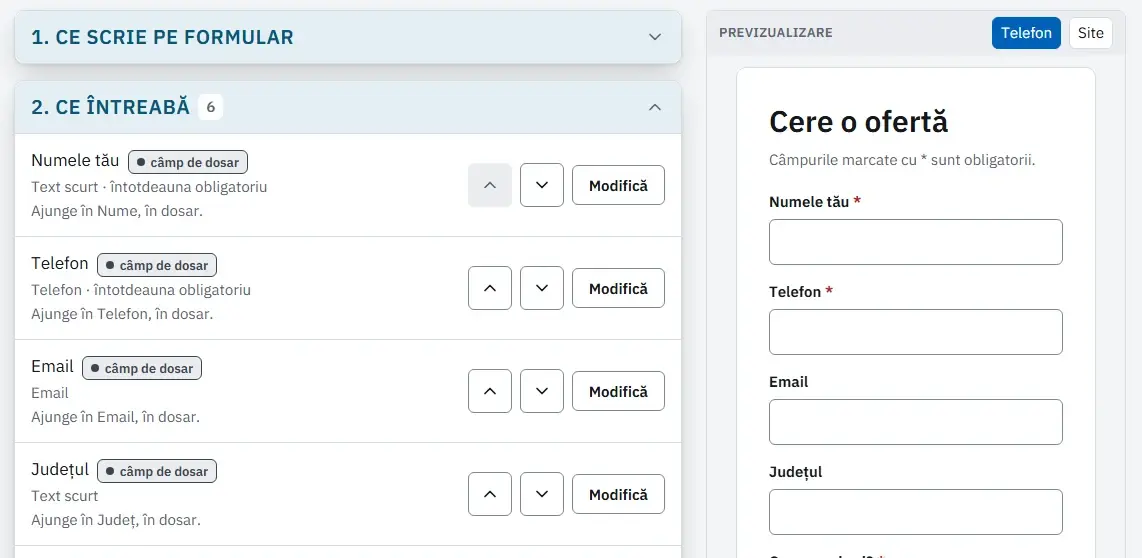Click the 'PREVIZUALIZARE' panel label

776,33
